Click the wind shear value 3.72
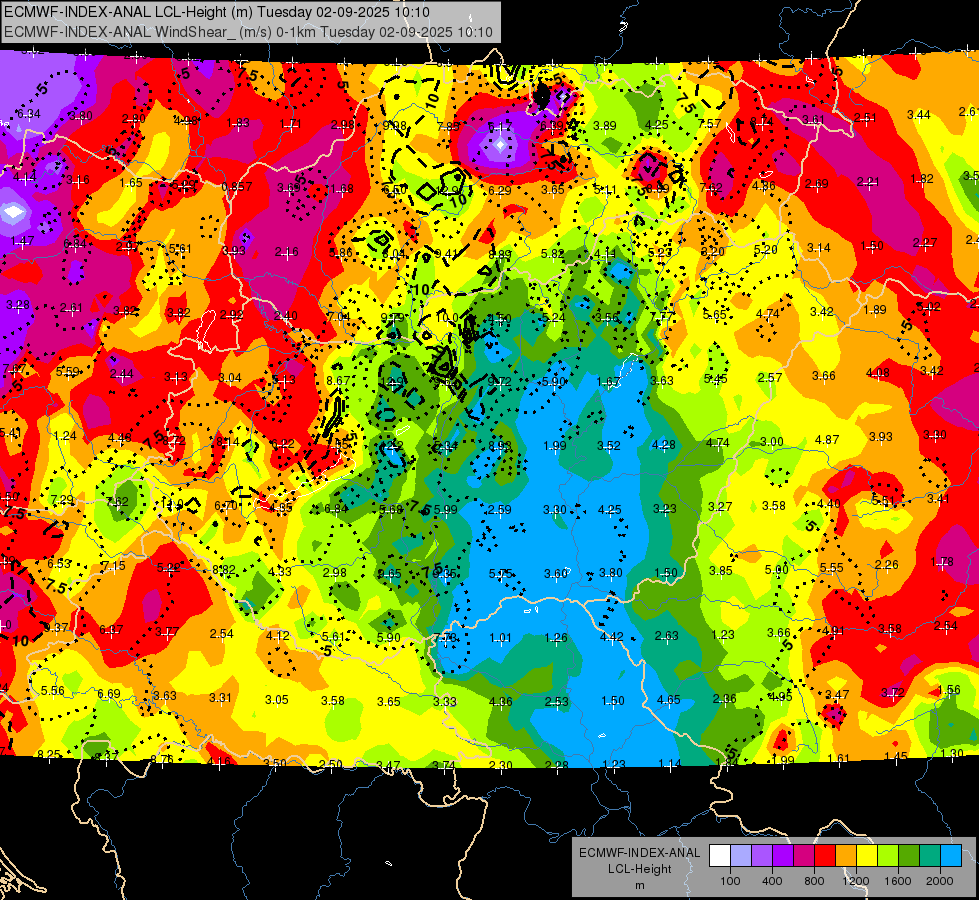The height and width of the screenshot is (900, 979). pos(892,692)
